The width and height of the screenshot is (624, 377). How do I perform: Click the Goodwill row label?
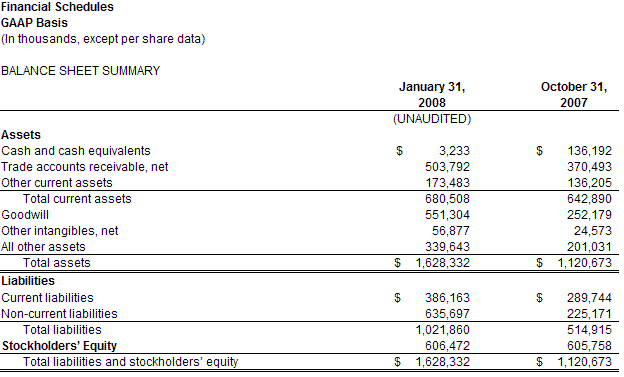pos(25,215)
